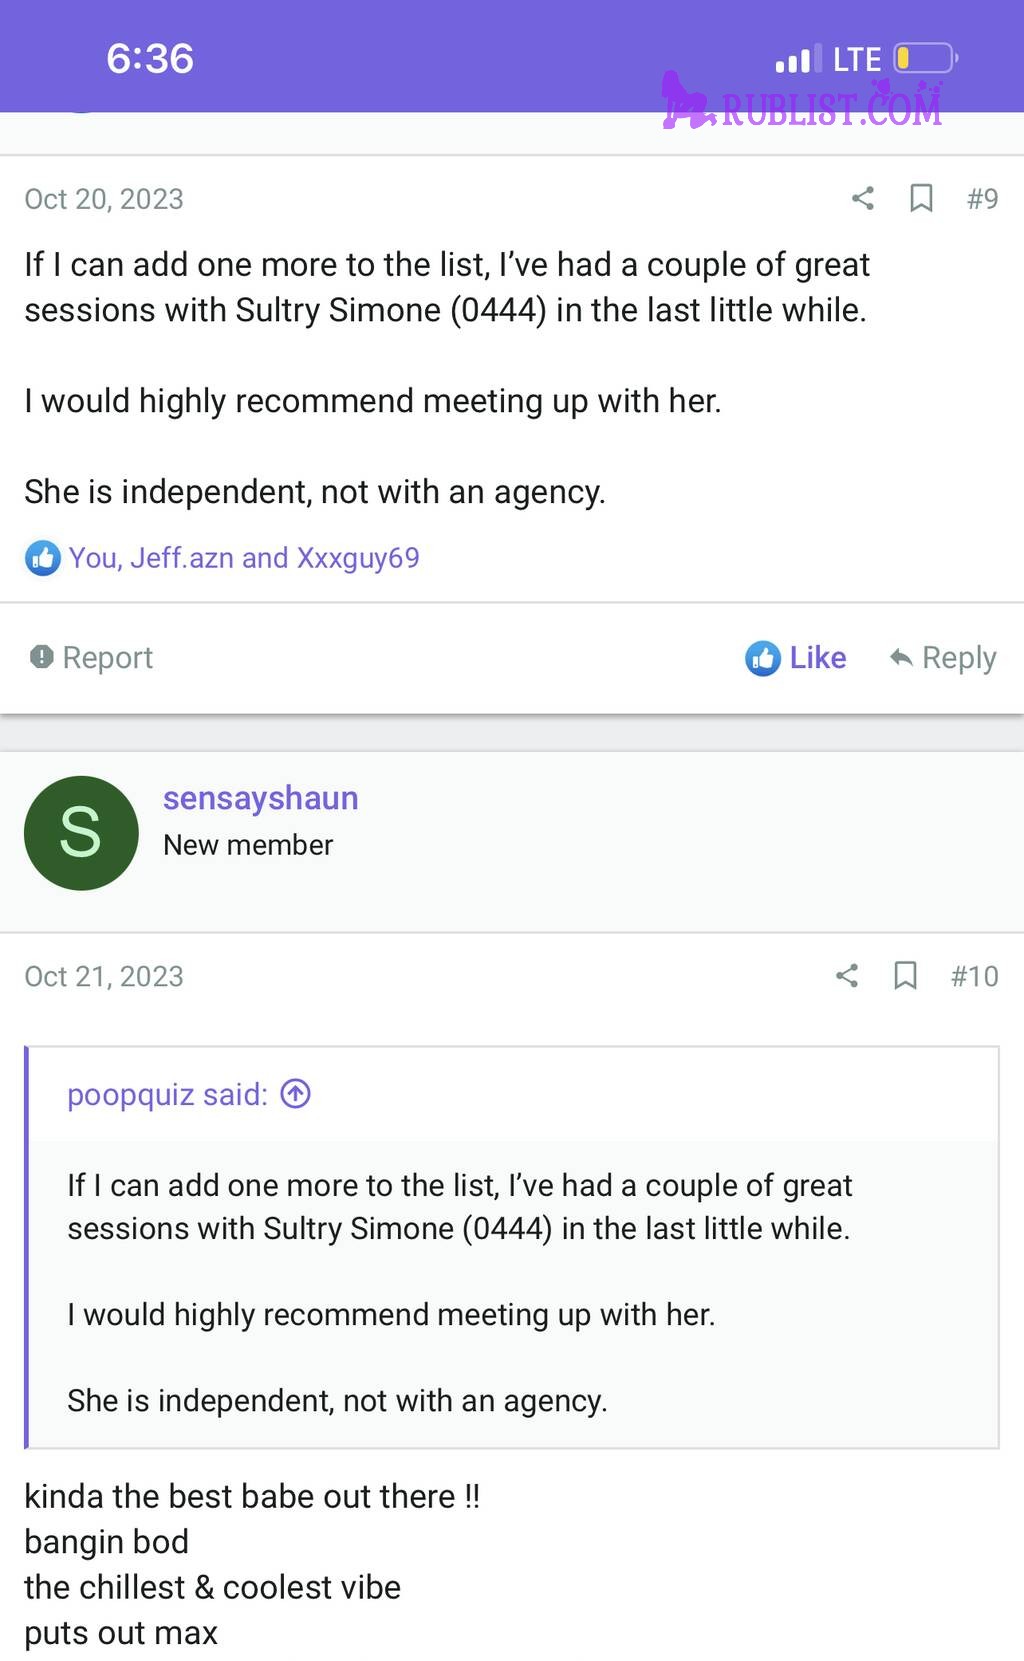Image resolution: width=1024 pixels, height=1661 pixels.
Task: Bookmark post #10
Action: coord(905,975)
